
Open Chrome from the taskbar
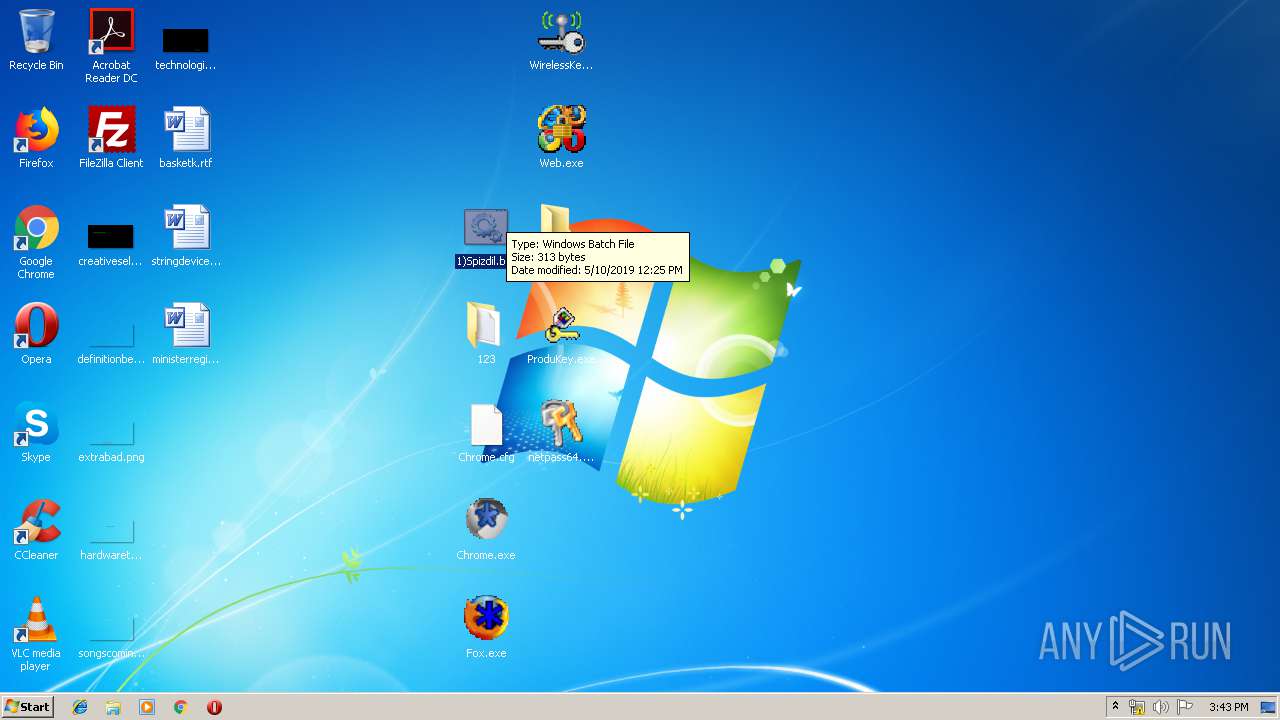pyautogui.click(x=181, y=707)
